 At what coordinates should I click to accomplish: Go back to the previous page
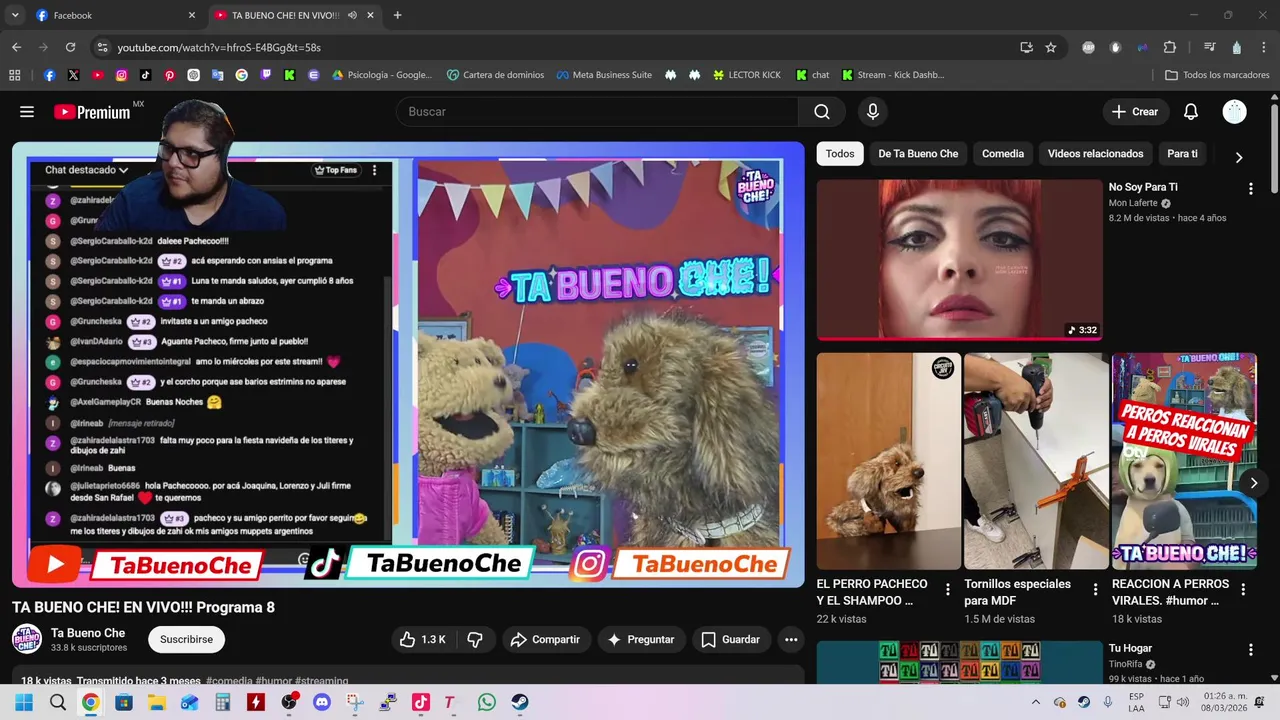pyautogui.click(x=16, y=47)
